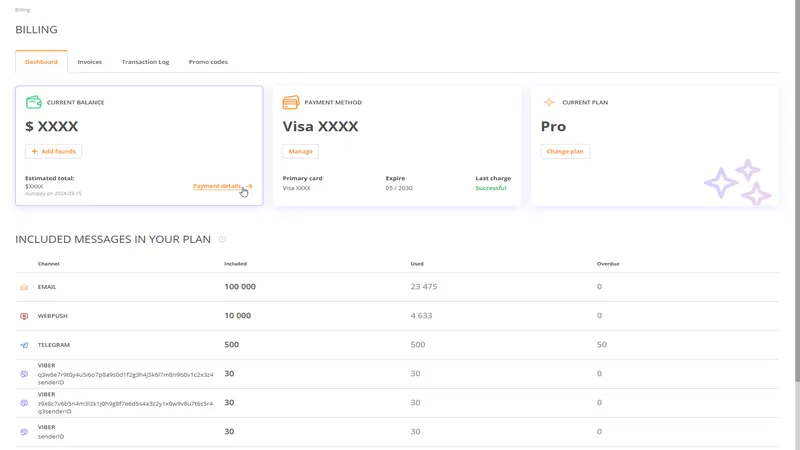The height and width of the screenshot is (450, 800).
Task: Click the Email channel envelope icon
Action: pos(24,287)
